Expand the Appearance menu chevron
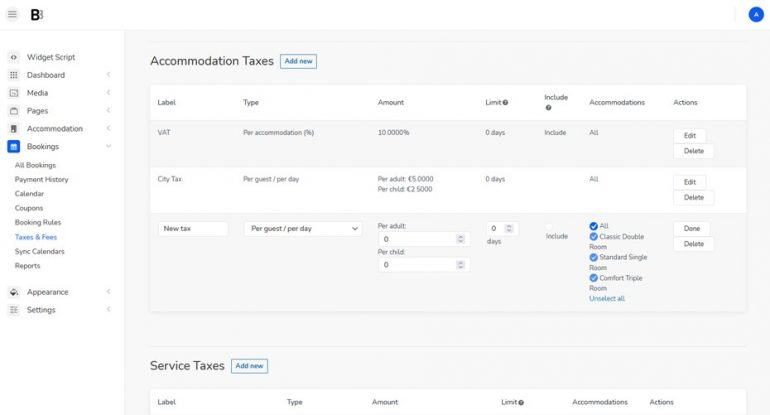770x415 pixels. (x=109, y=292)
